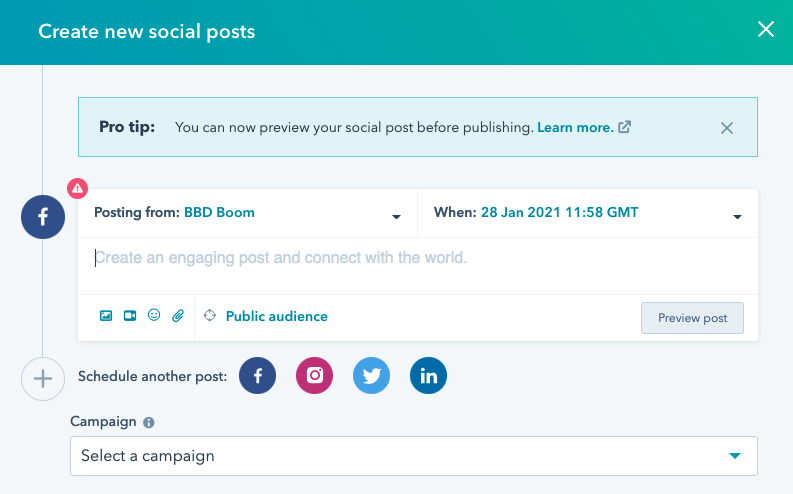Expand the Select a campaign dropdown

tap(414, 456)
